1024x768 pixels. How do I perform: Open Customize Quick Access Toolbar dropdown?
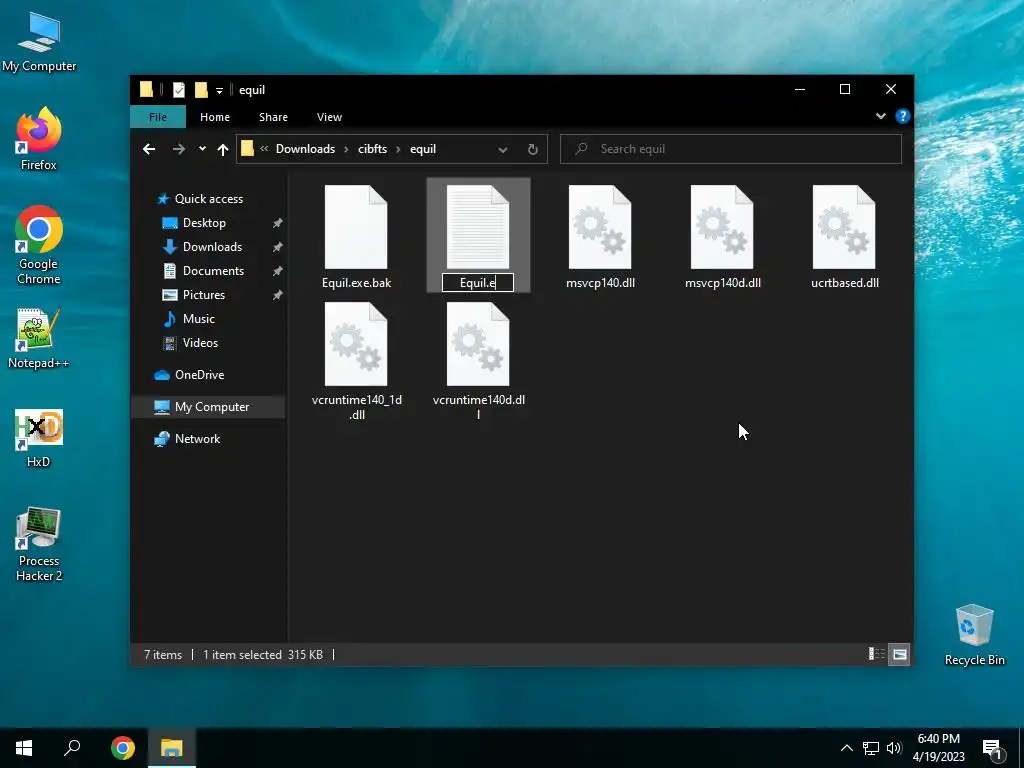click(x=219, y=91)
